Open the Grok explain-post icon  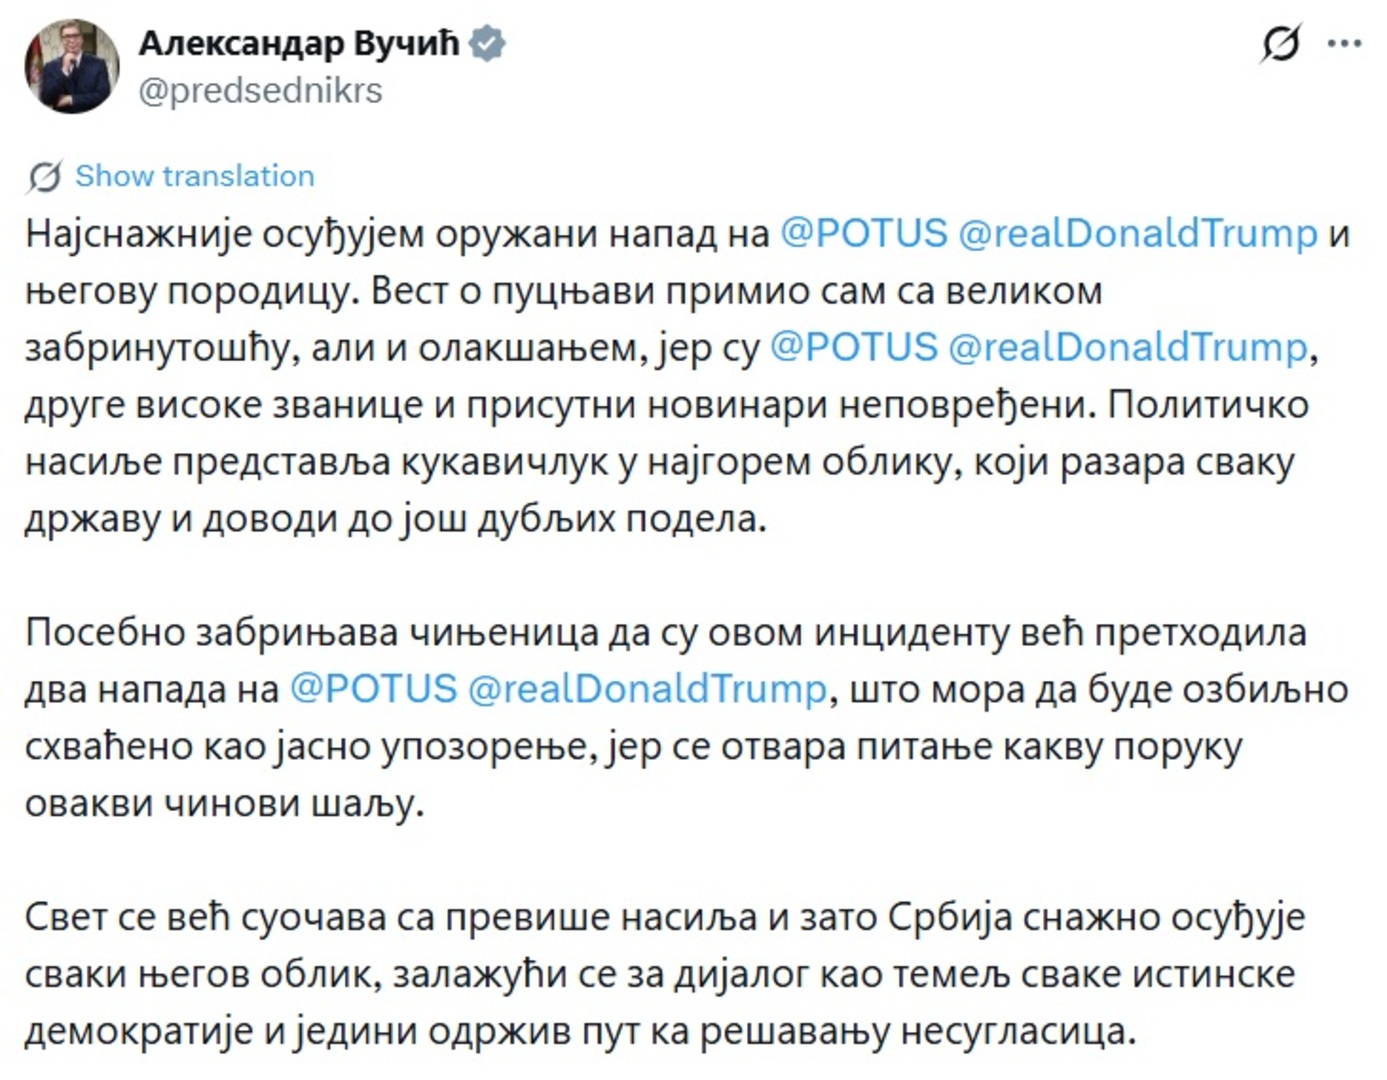tap(1281, 44)
